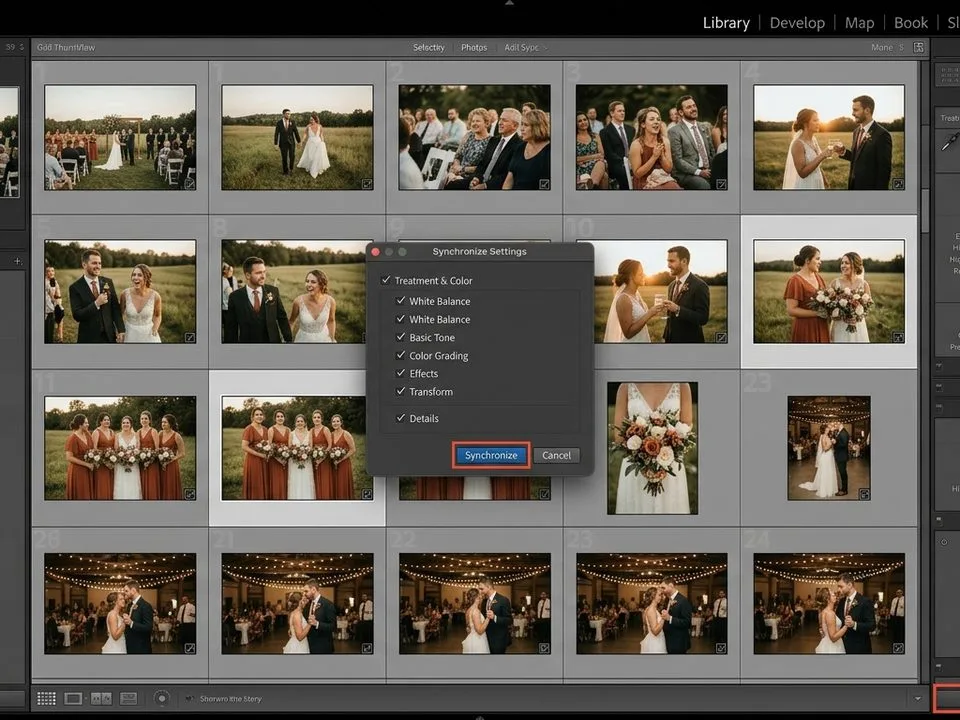Image resolution: width=960 pixels, height=720 pixels.
Task: Click the blue Synchronize button
Action: (491, 455)
